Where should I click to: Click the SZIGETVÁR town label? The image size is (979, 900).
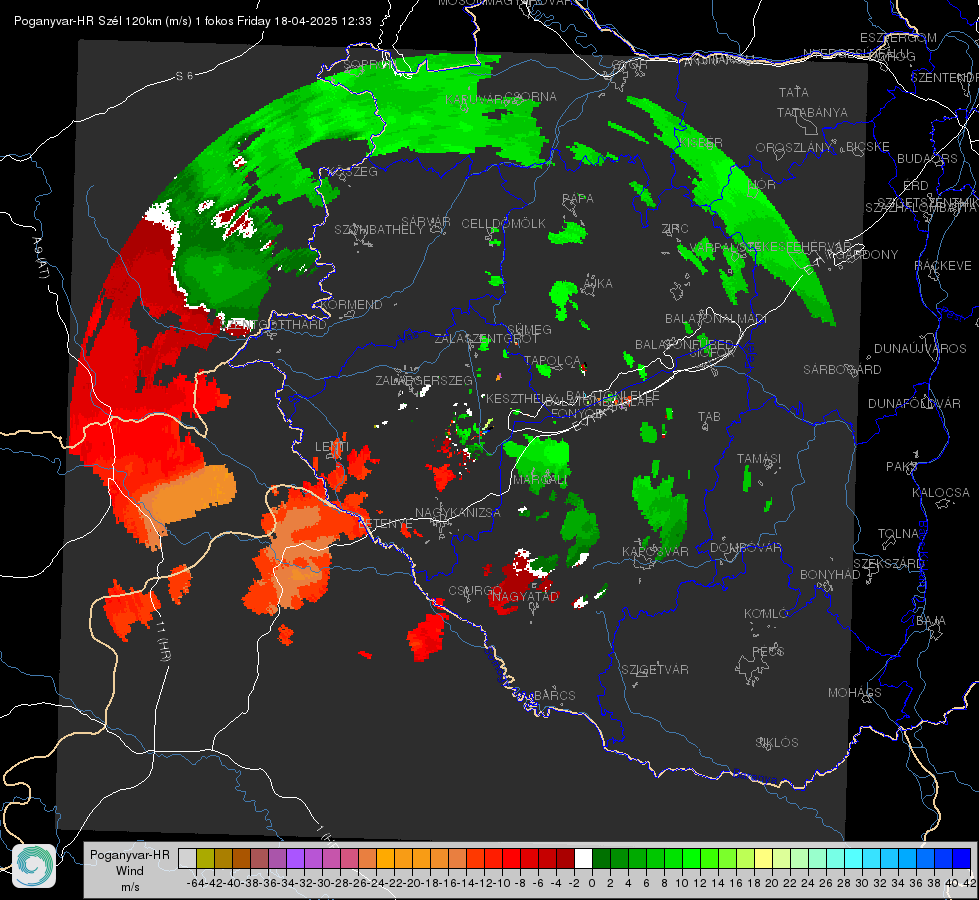655,670
